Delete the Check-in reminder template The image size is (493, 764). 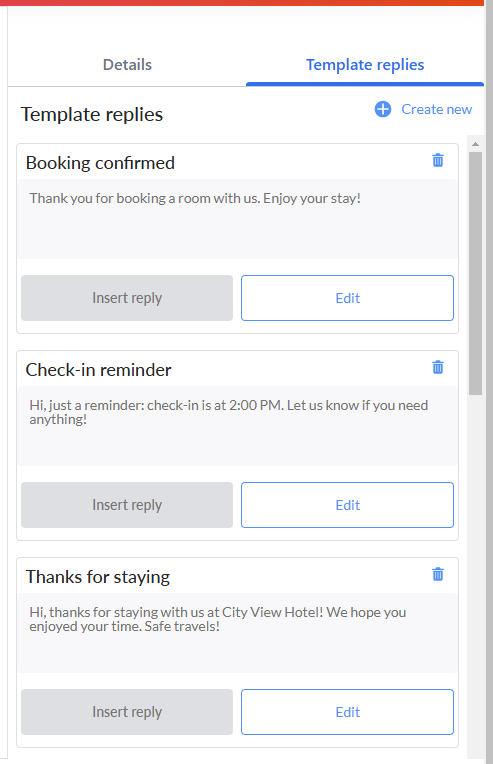click(x=438, y=367)
